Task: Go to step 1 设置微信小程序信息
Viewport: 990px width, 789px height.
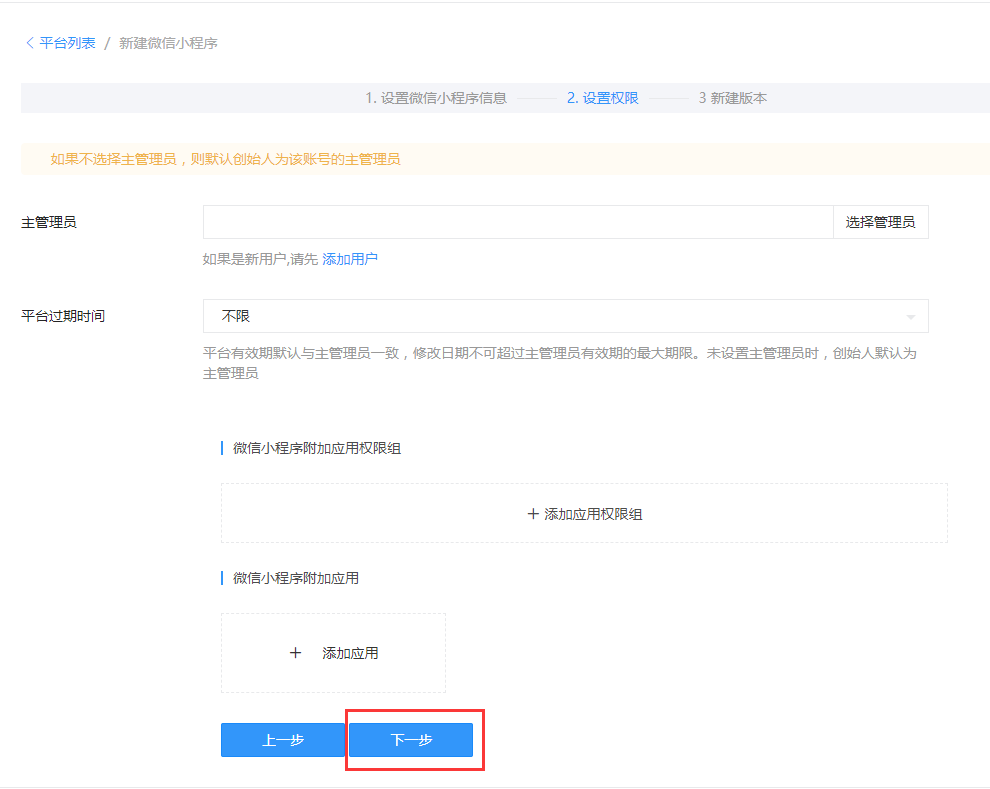Action: [435, 98]
